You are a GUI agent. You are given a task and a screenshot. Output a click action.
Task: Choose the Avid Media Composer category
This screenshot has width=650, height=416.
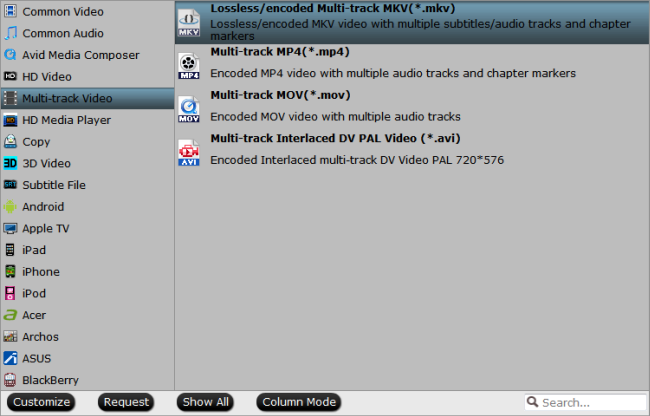pyautogui.click(x=87, y=55)
